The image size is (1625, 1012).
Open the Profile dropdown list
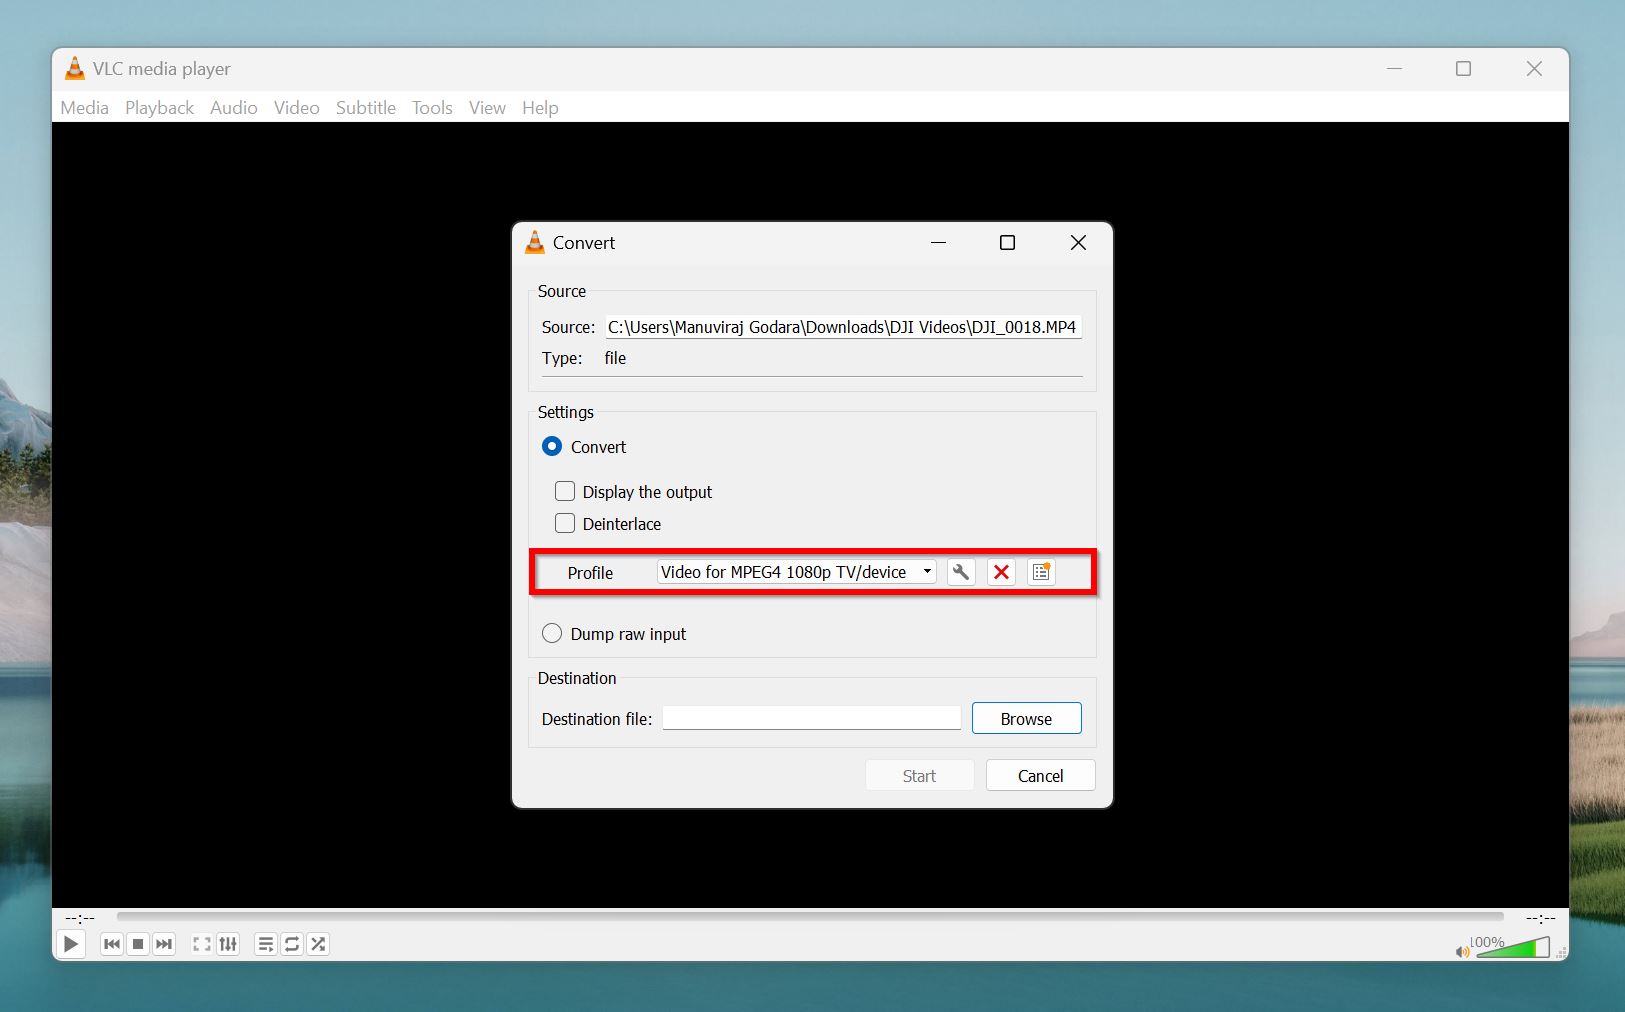click(x=796, y=572)
